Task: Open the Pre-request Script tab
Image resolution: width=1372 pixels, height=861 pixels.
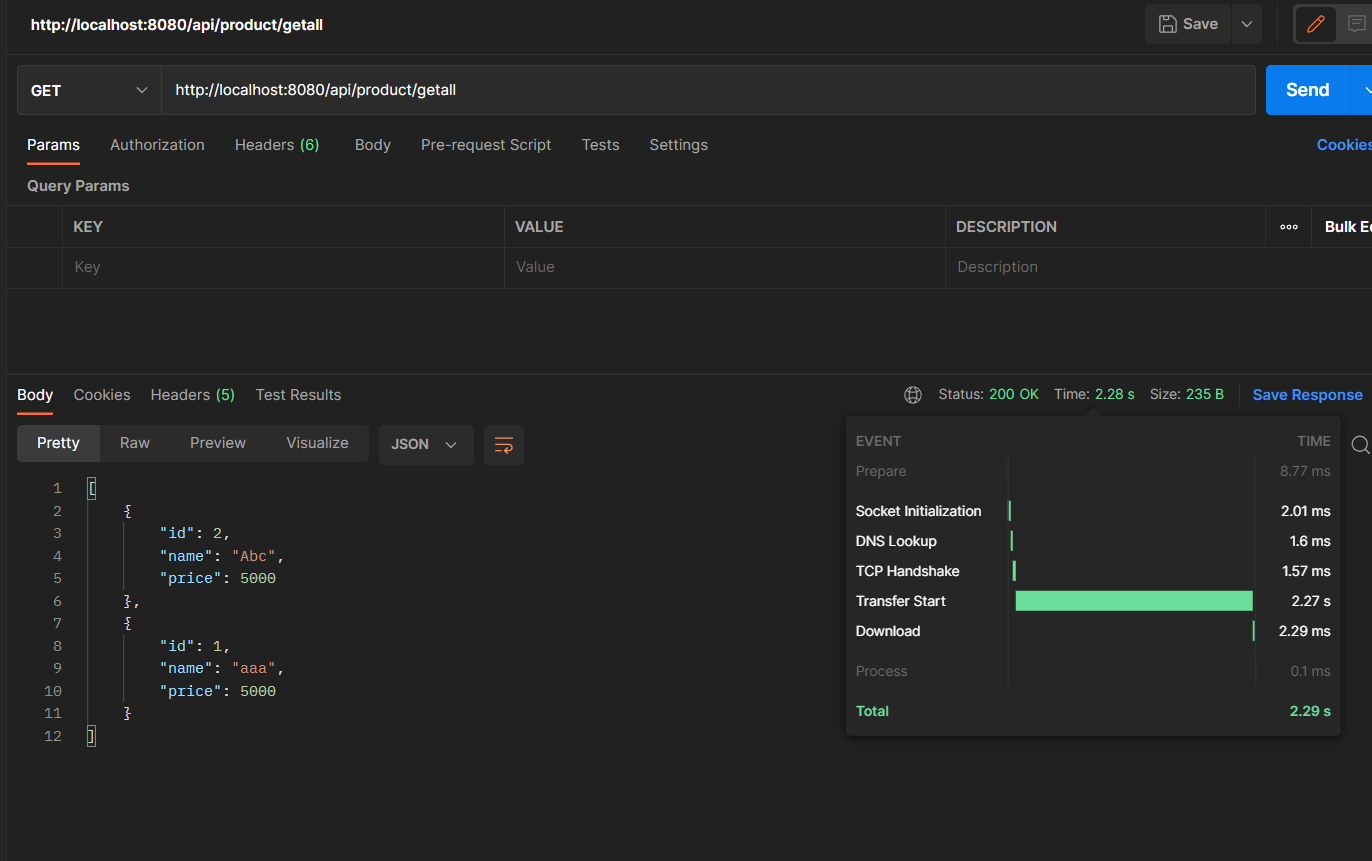Action: coord(486,145)
